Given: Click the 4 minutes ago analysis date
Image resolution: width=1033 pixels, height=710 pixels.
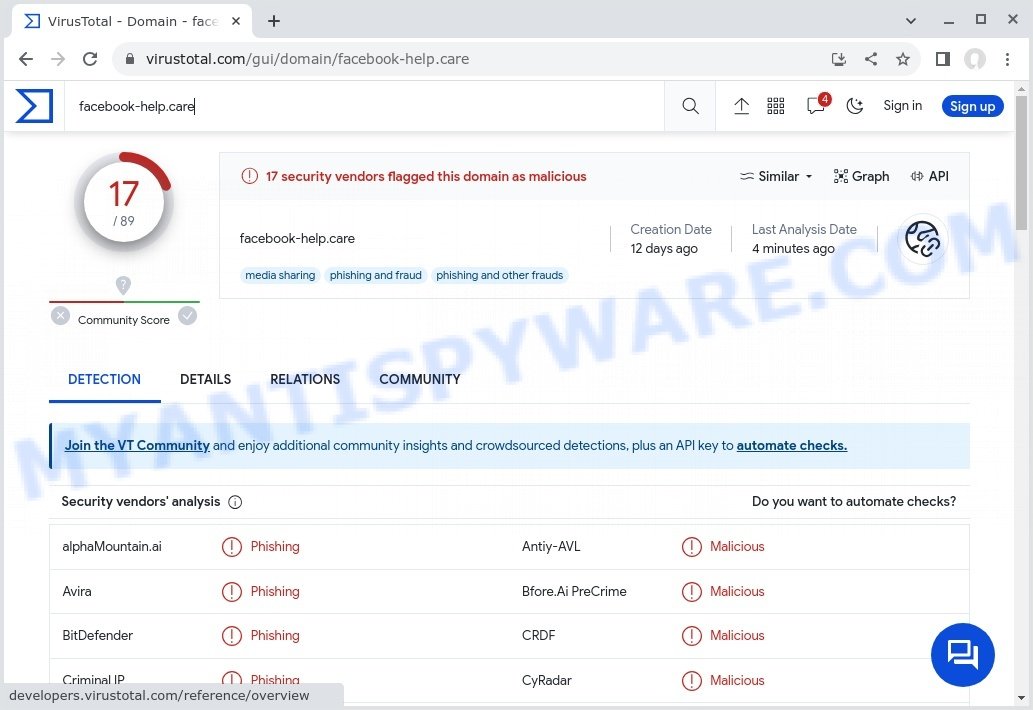Looking at the screenshot, I should click(793, 248).
